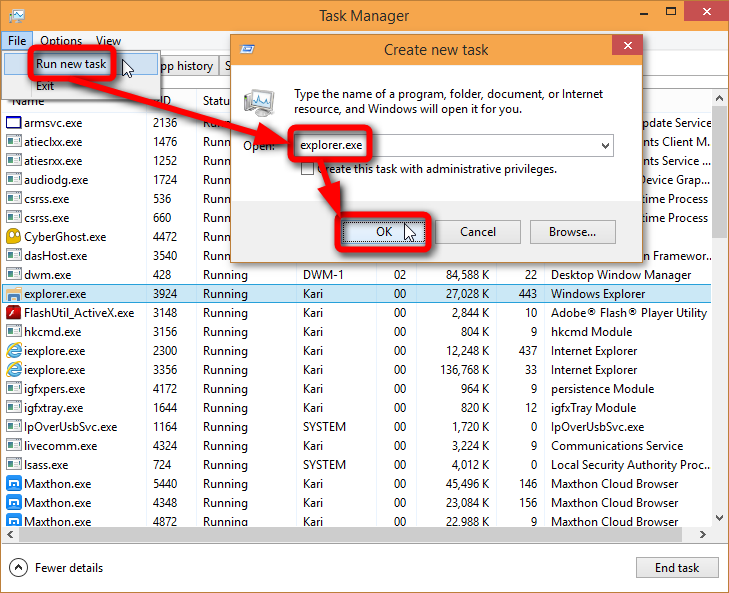Screen dimensions: 729x593
Task: Click the audiodg.exe process icon
Action: 13,180
